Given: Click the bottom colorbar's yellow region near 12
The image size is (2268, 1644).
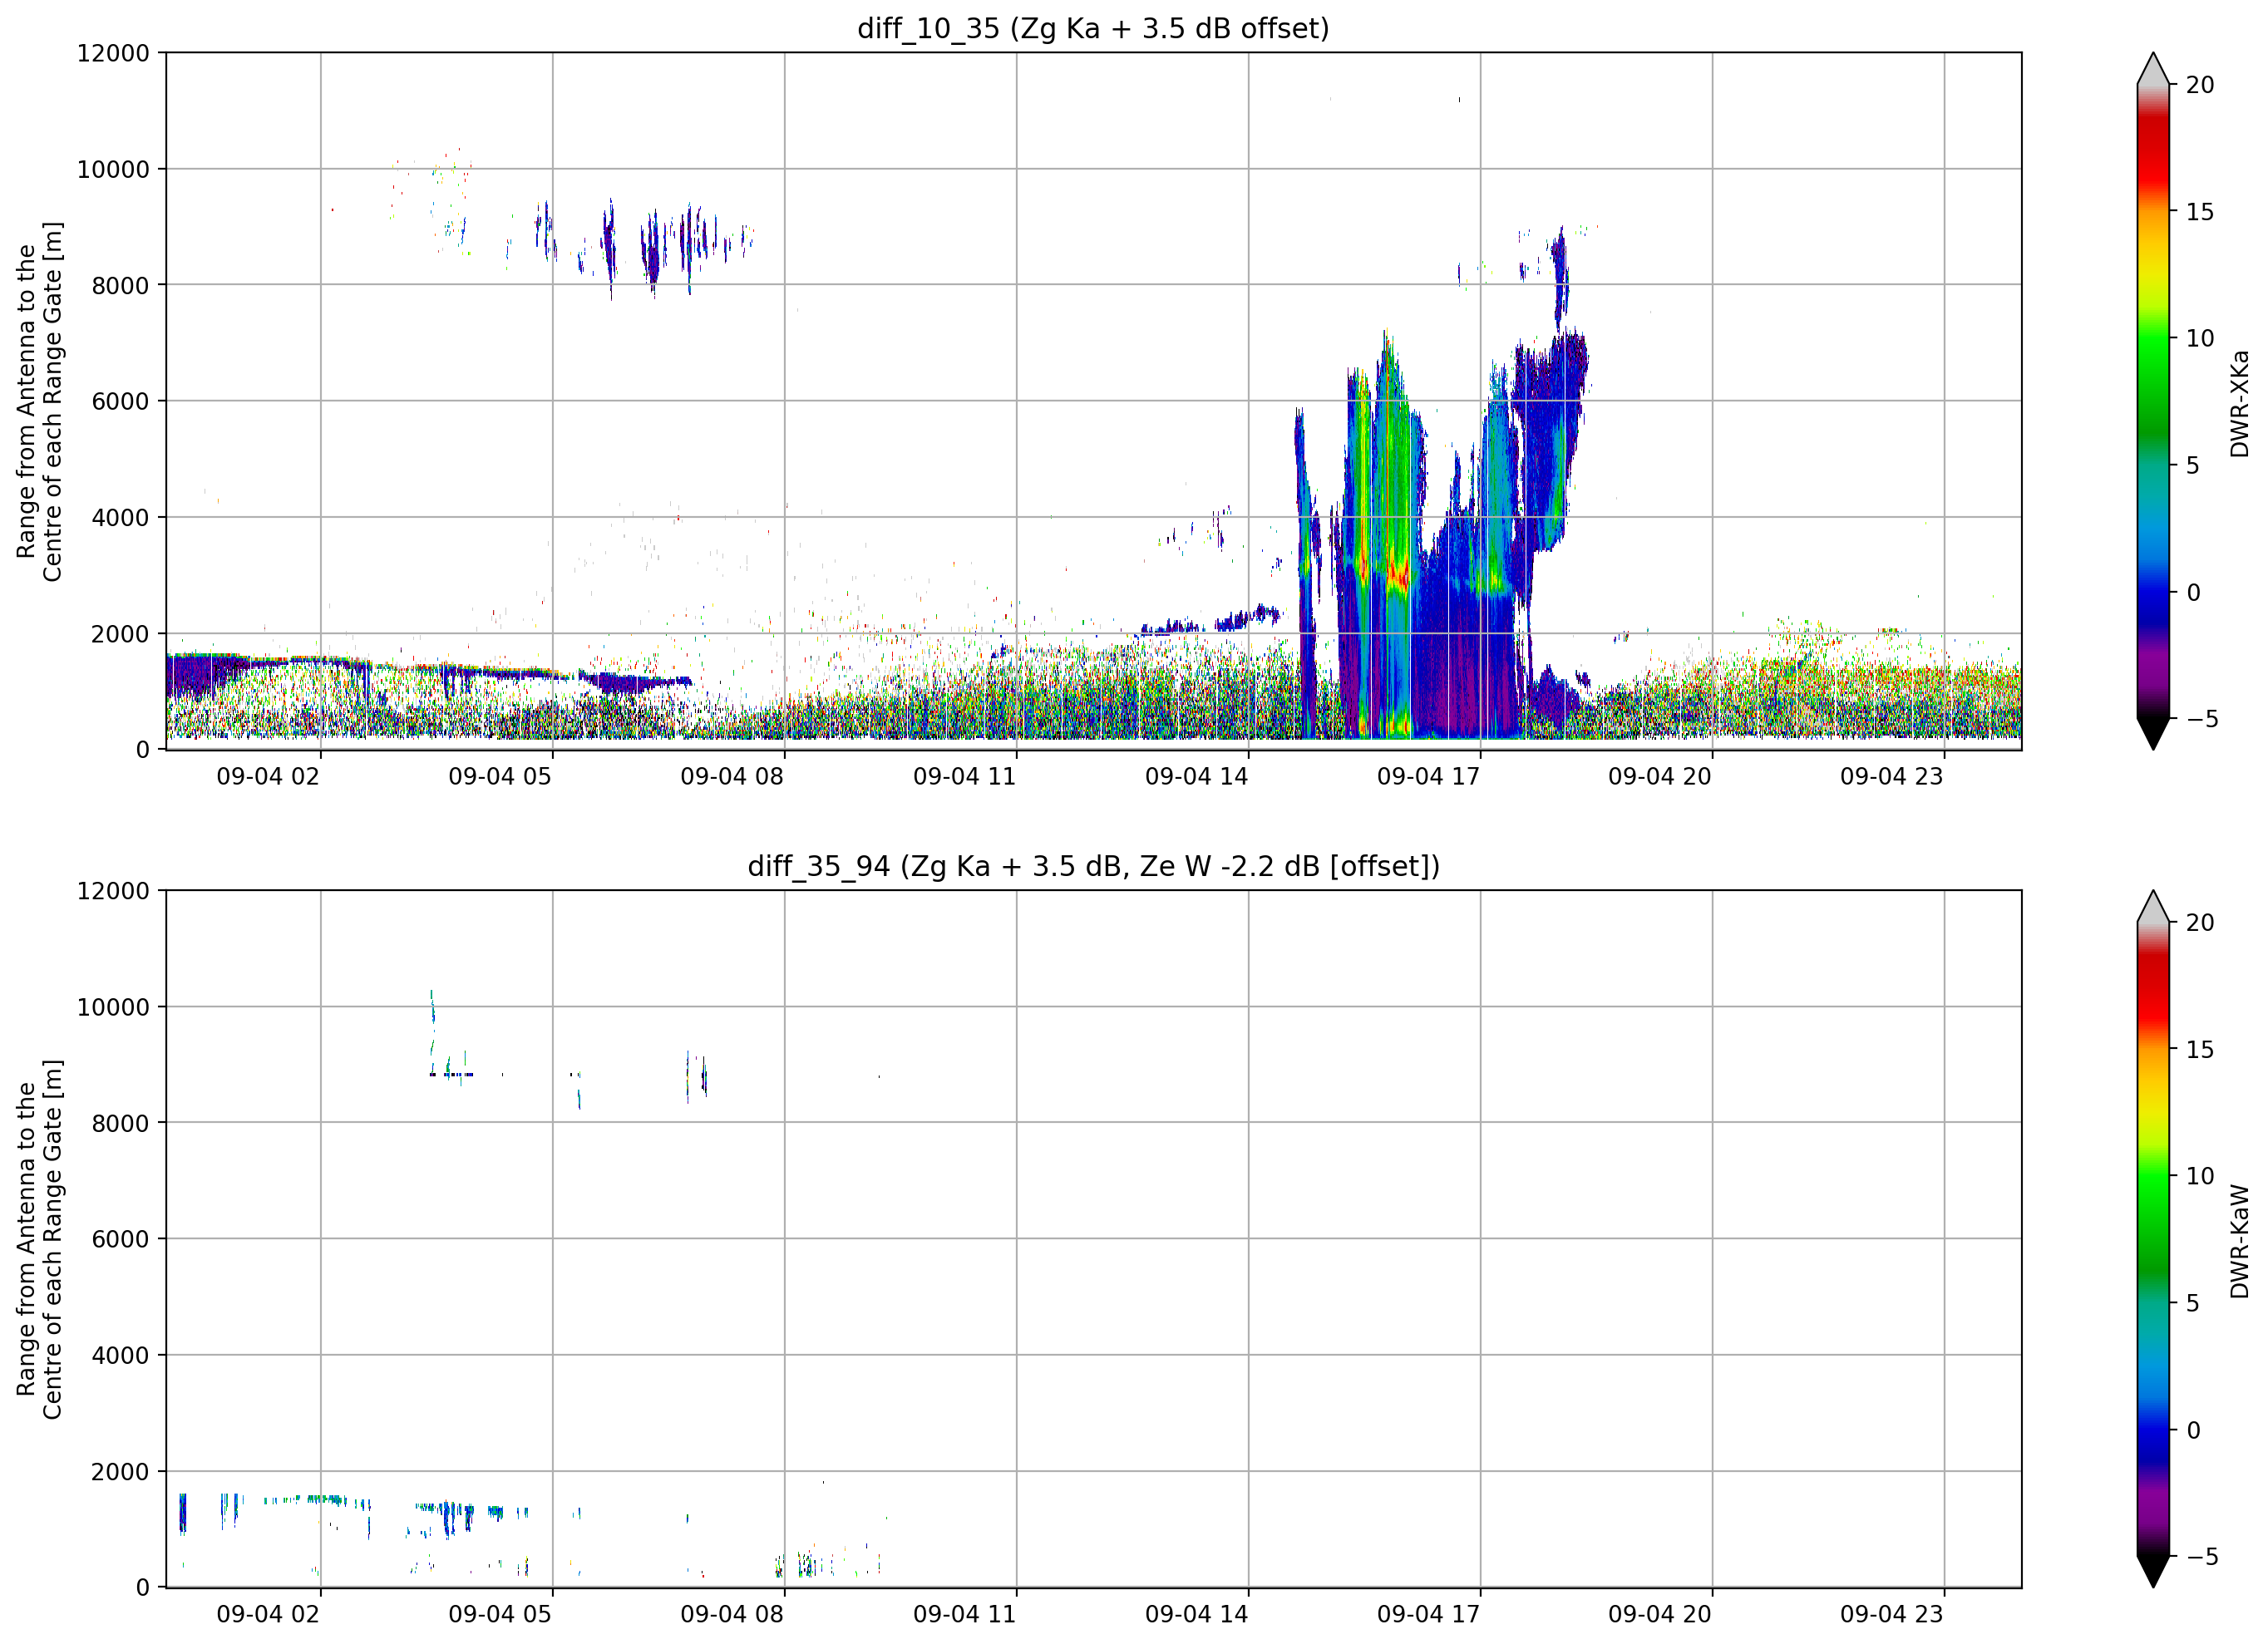Looking at the screenshot, I should click(x=2153, y=1125).
